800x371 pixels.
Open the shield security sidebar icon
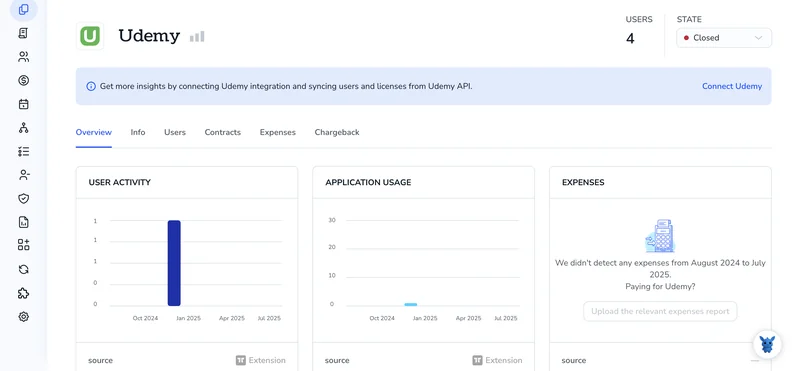click(23, 199)
